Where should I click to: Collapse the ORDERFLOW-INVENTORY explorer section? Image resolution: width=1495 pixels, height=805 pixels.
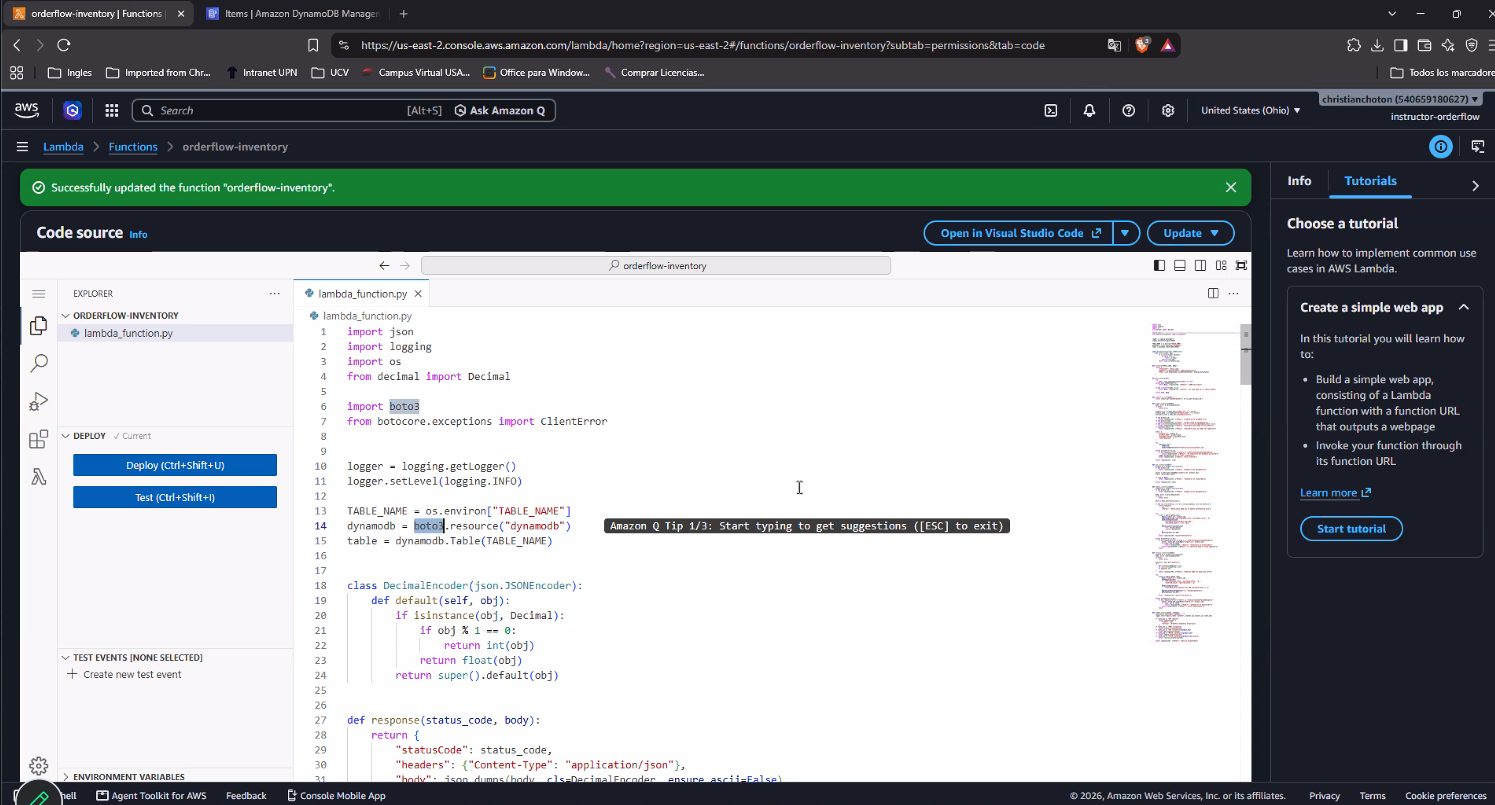175,316
